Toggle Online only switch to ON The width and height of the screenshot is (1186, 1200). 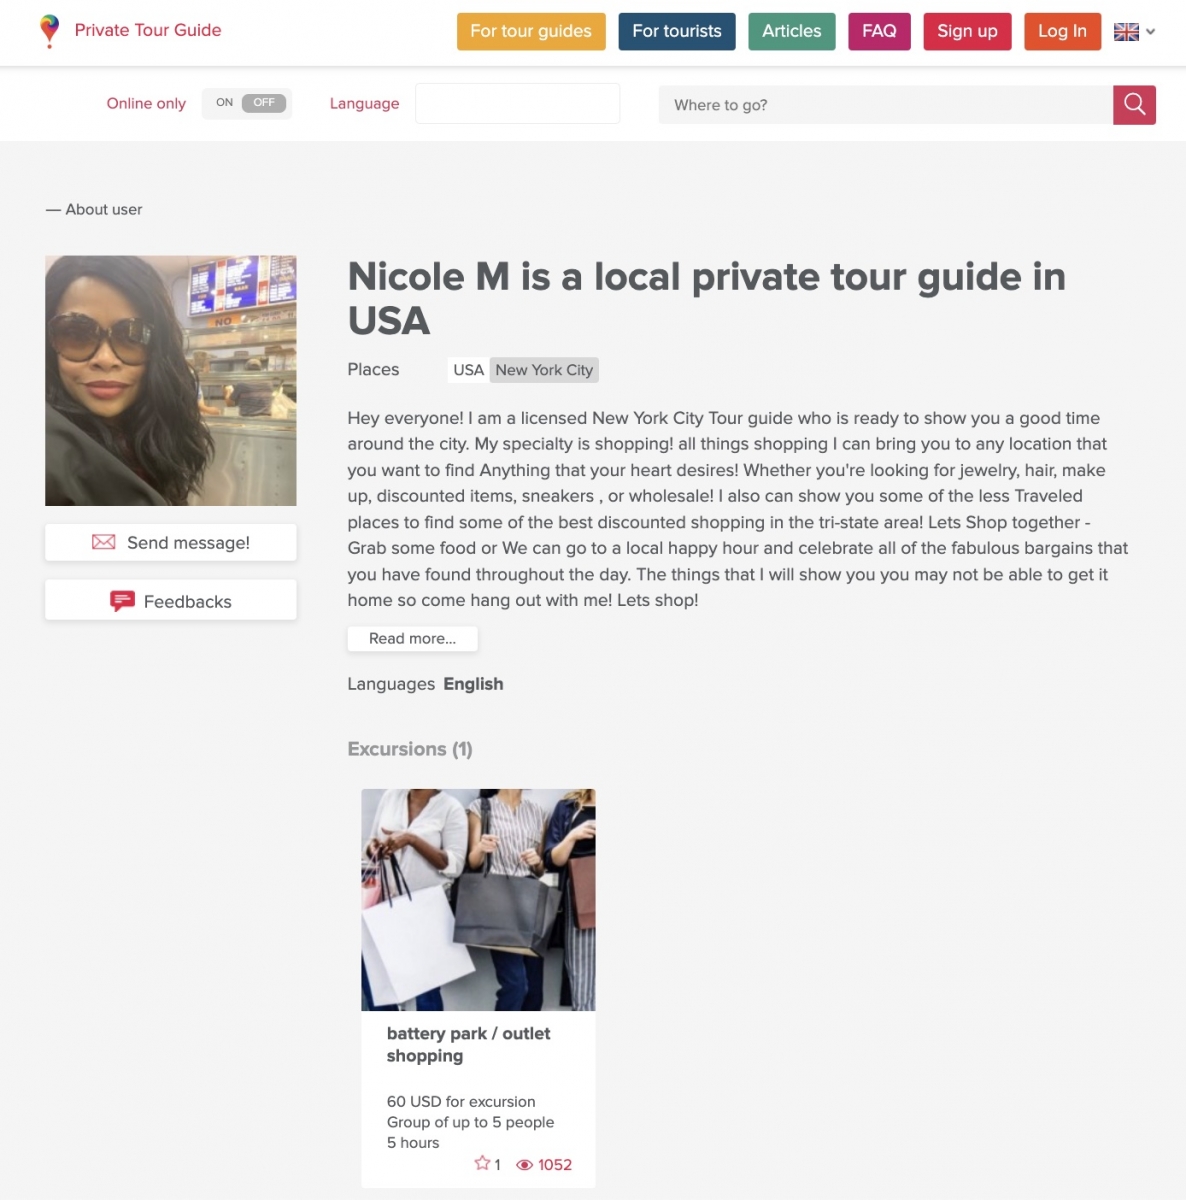(x=224, y=103)
